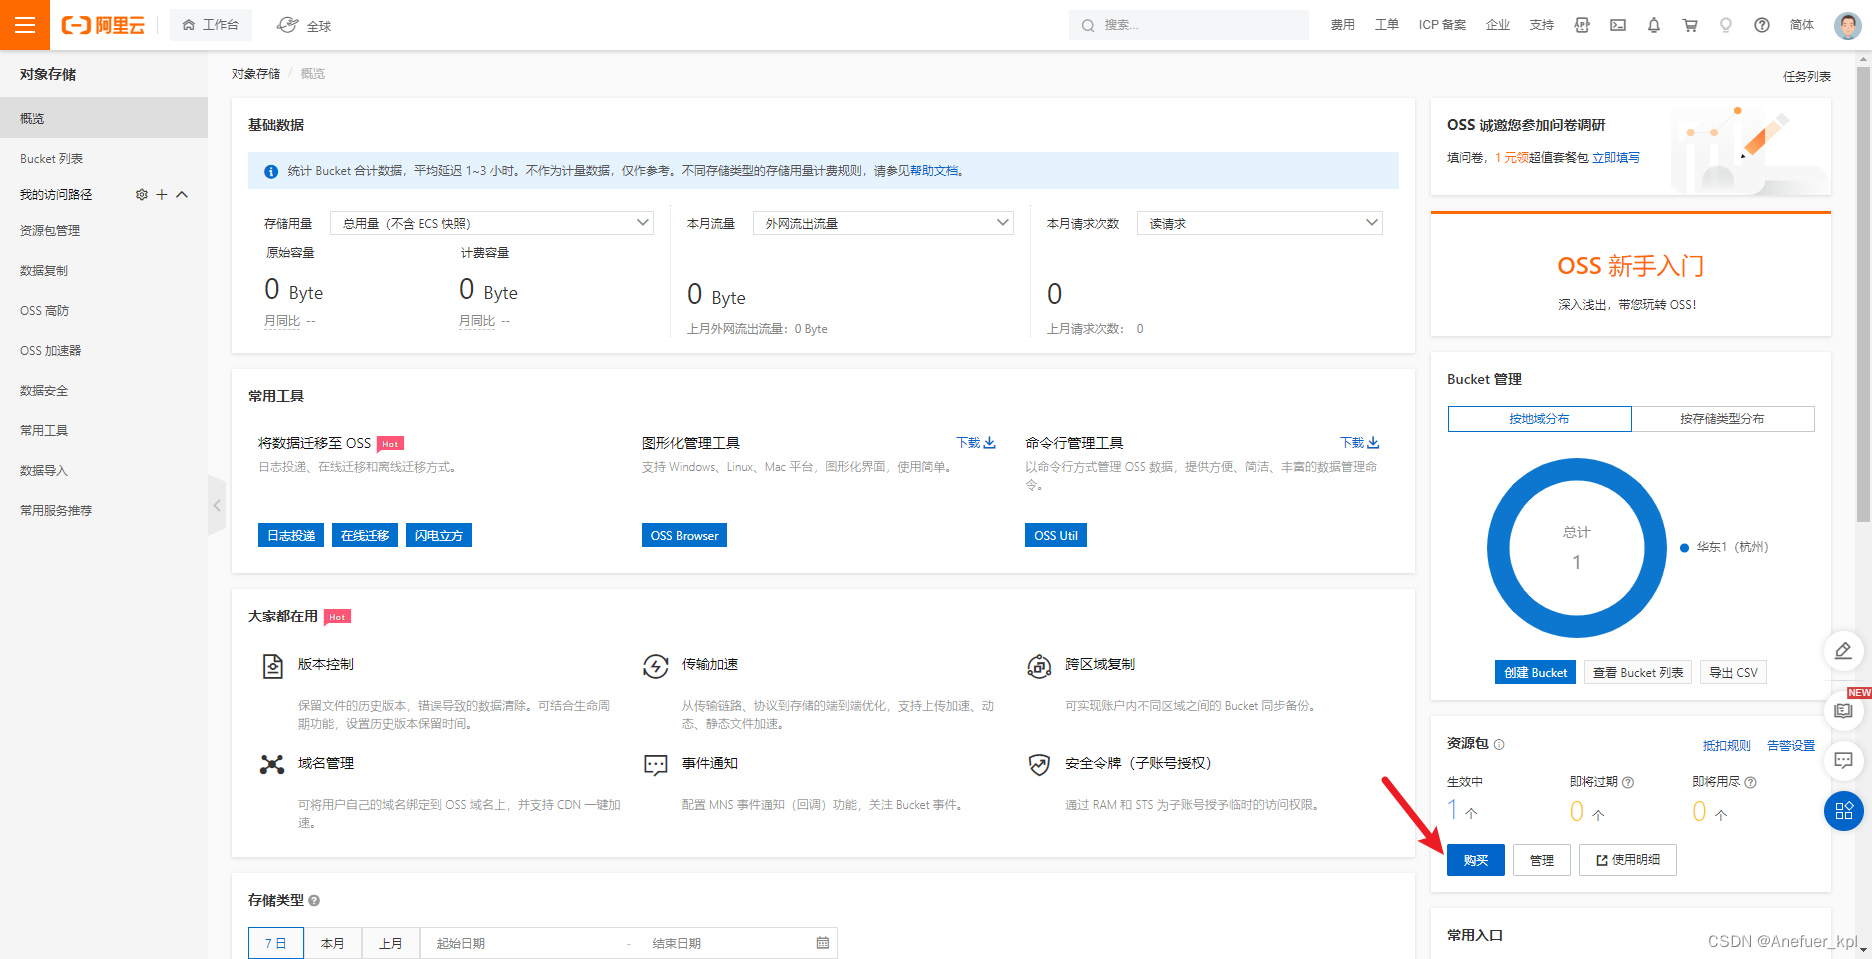Click the blue app-grid floating icon
1872x959 pixels.
[1844, 811]
